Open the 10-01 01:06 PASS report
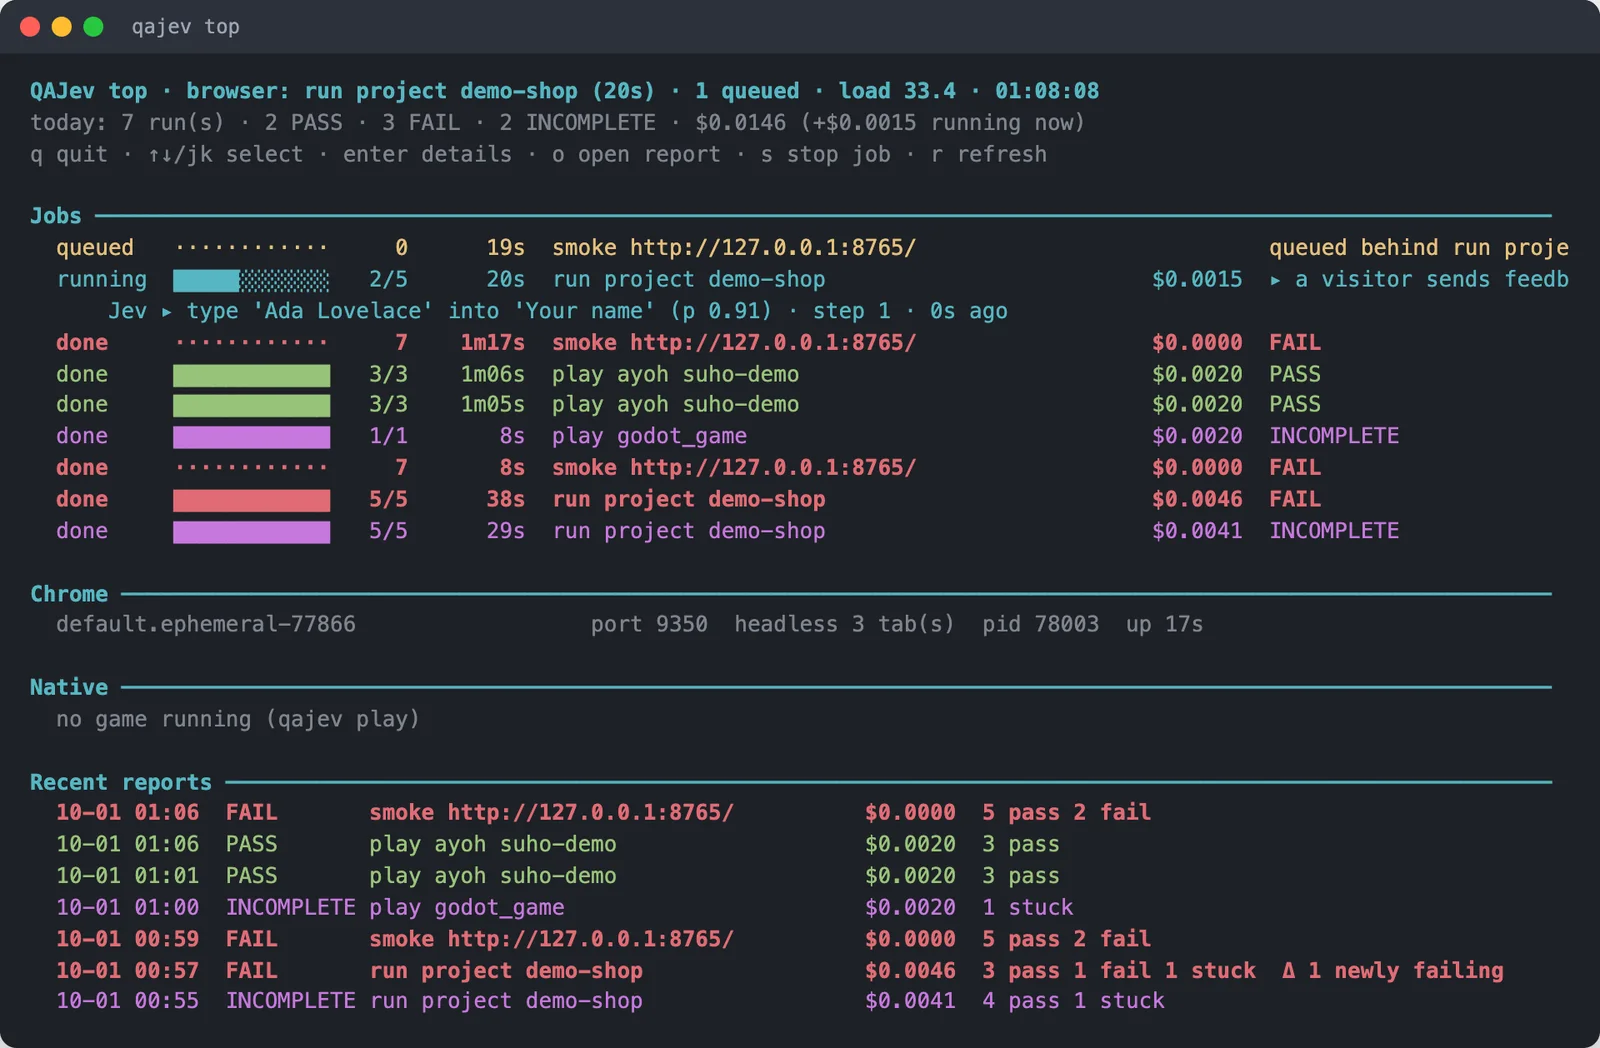This screenshot has width=1600, height=1048. [558, 844]
